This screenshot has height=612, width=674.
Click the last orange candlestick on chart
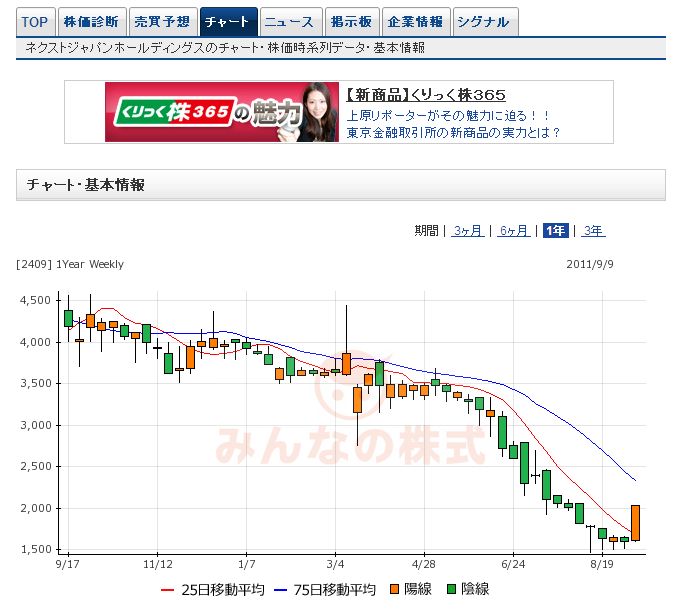click(635, 522)
